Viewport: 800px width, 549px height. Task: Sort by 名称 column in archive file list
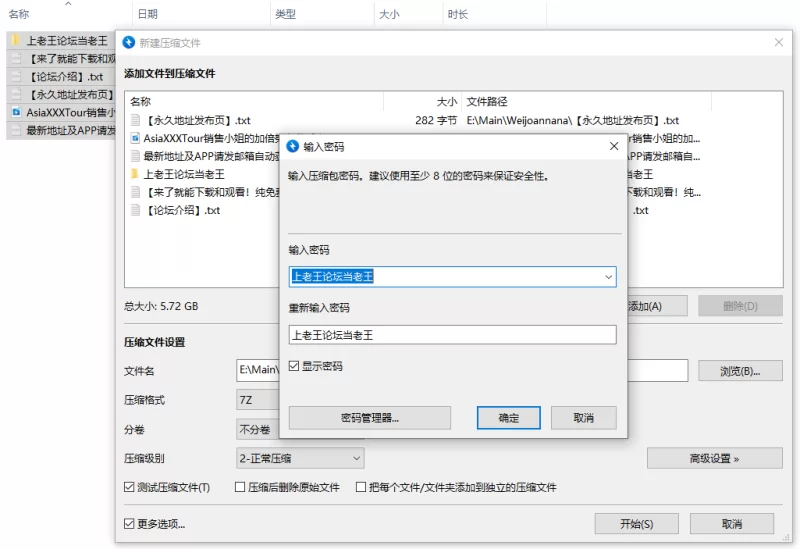pos(254,102)
